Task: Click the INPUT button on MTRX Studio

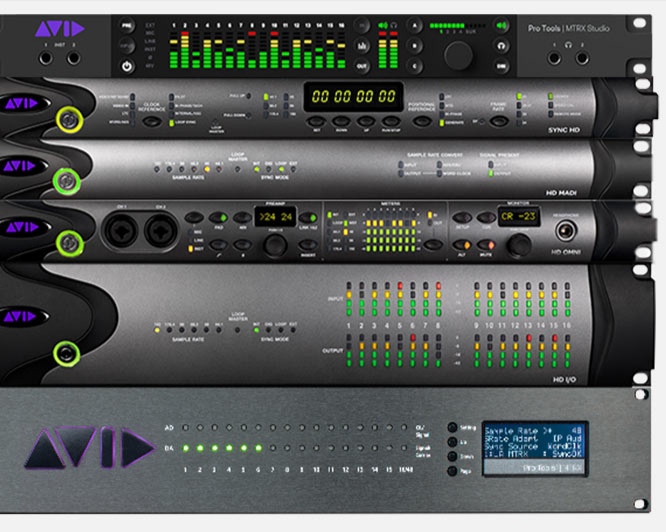Action: 127,45
